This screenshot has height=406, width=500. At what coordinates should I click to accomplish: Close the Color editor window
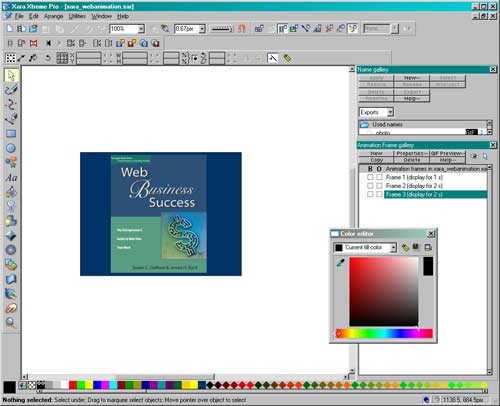click(x=431, y=234)
